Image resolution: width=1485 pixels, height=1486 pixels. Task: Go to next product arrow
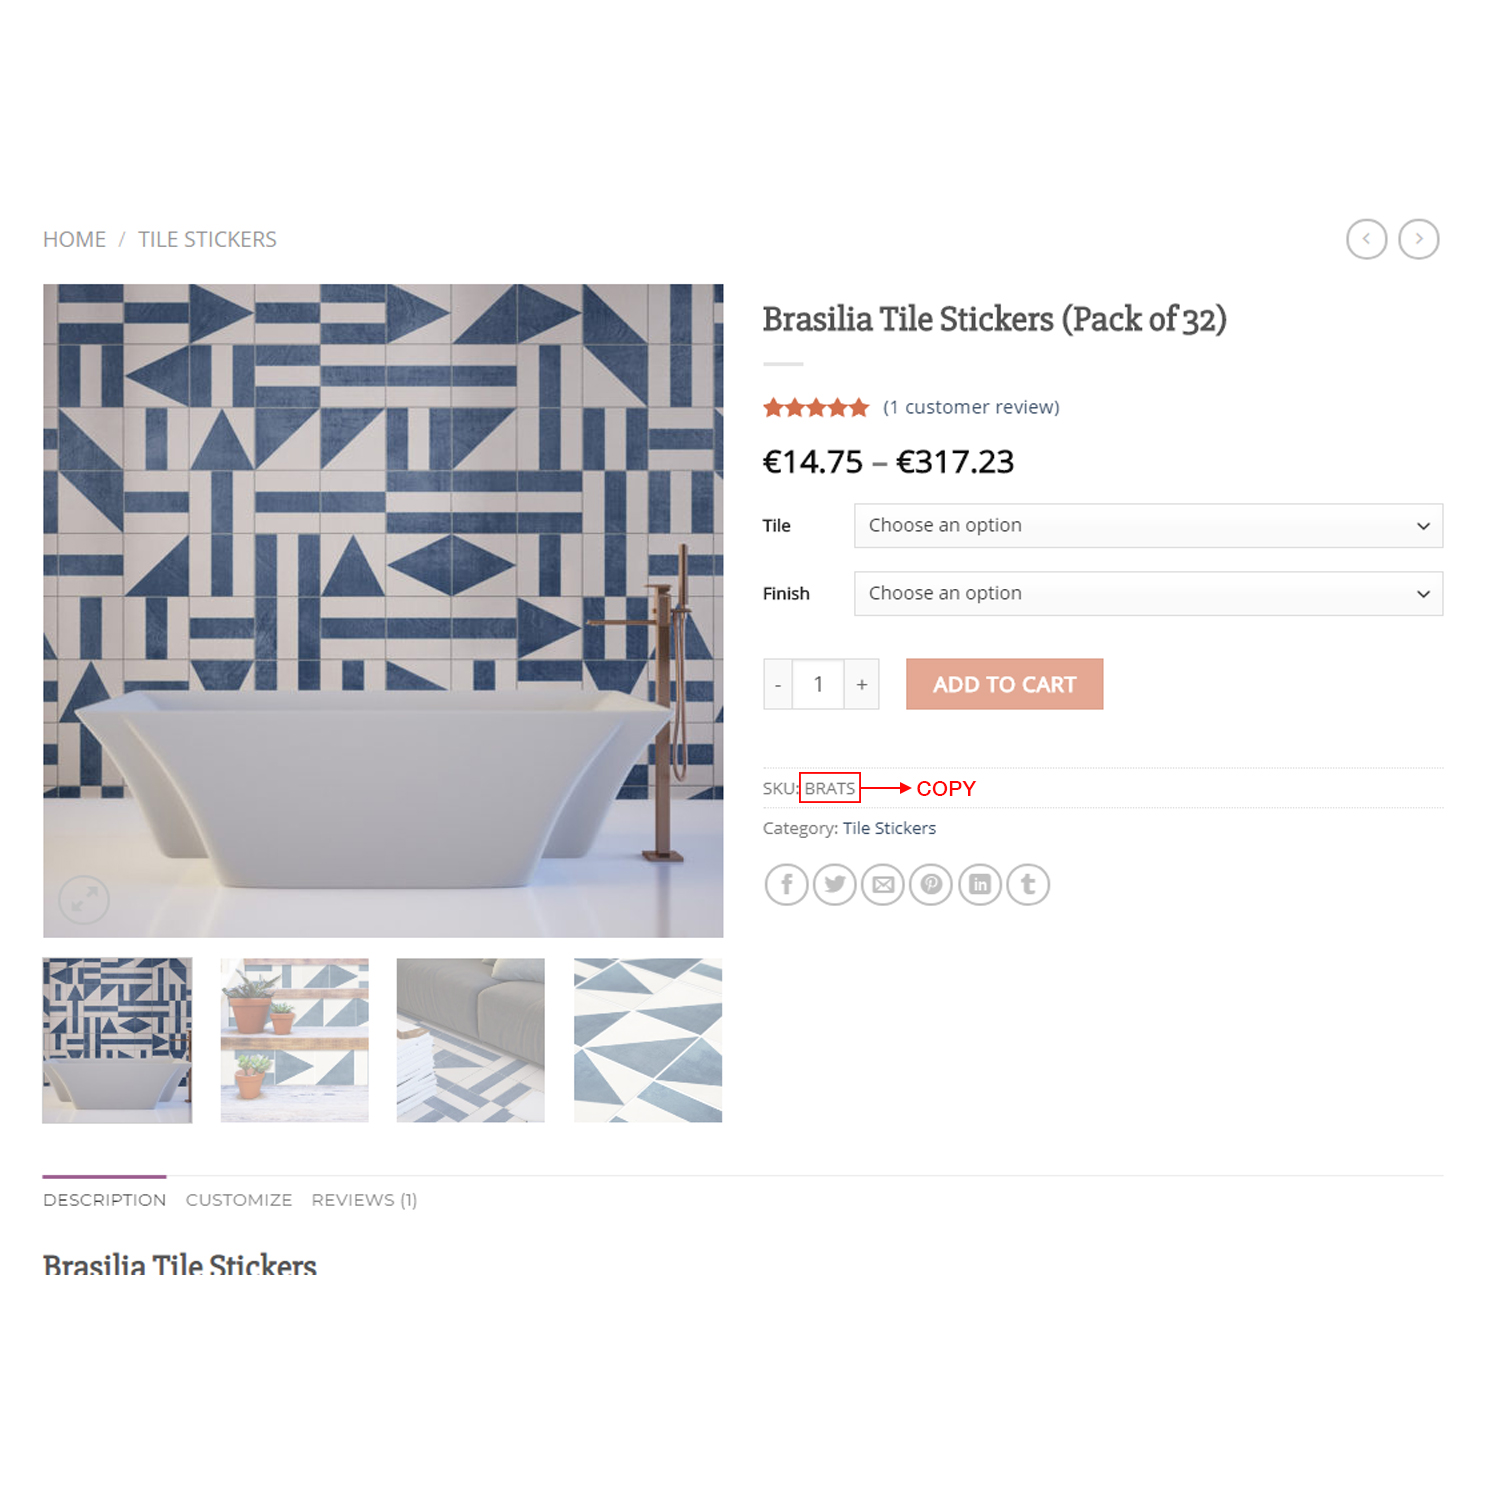point(1418,239)
